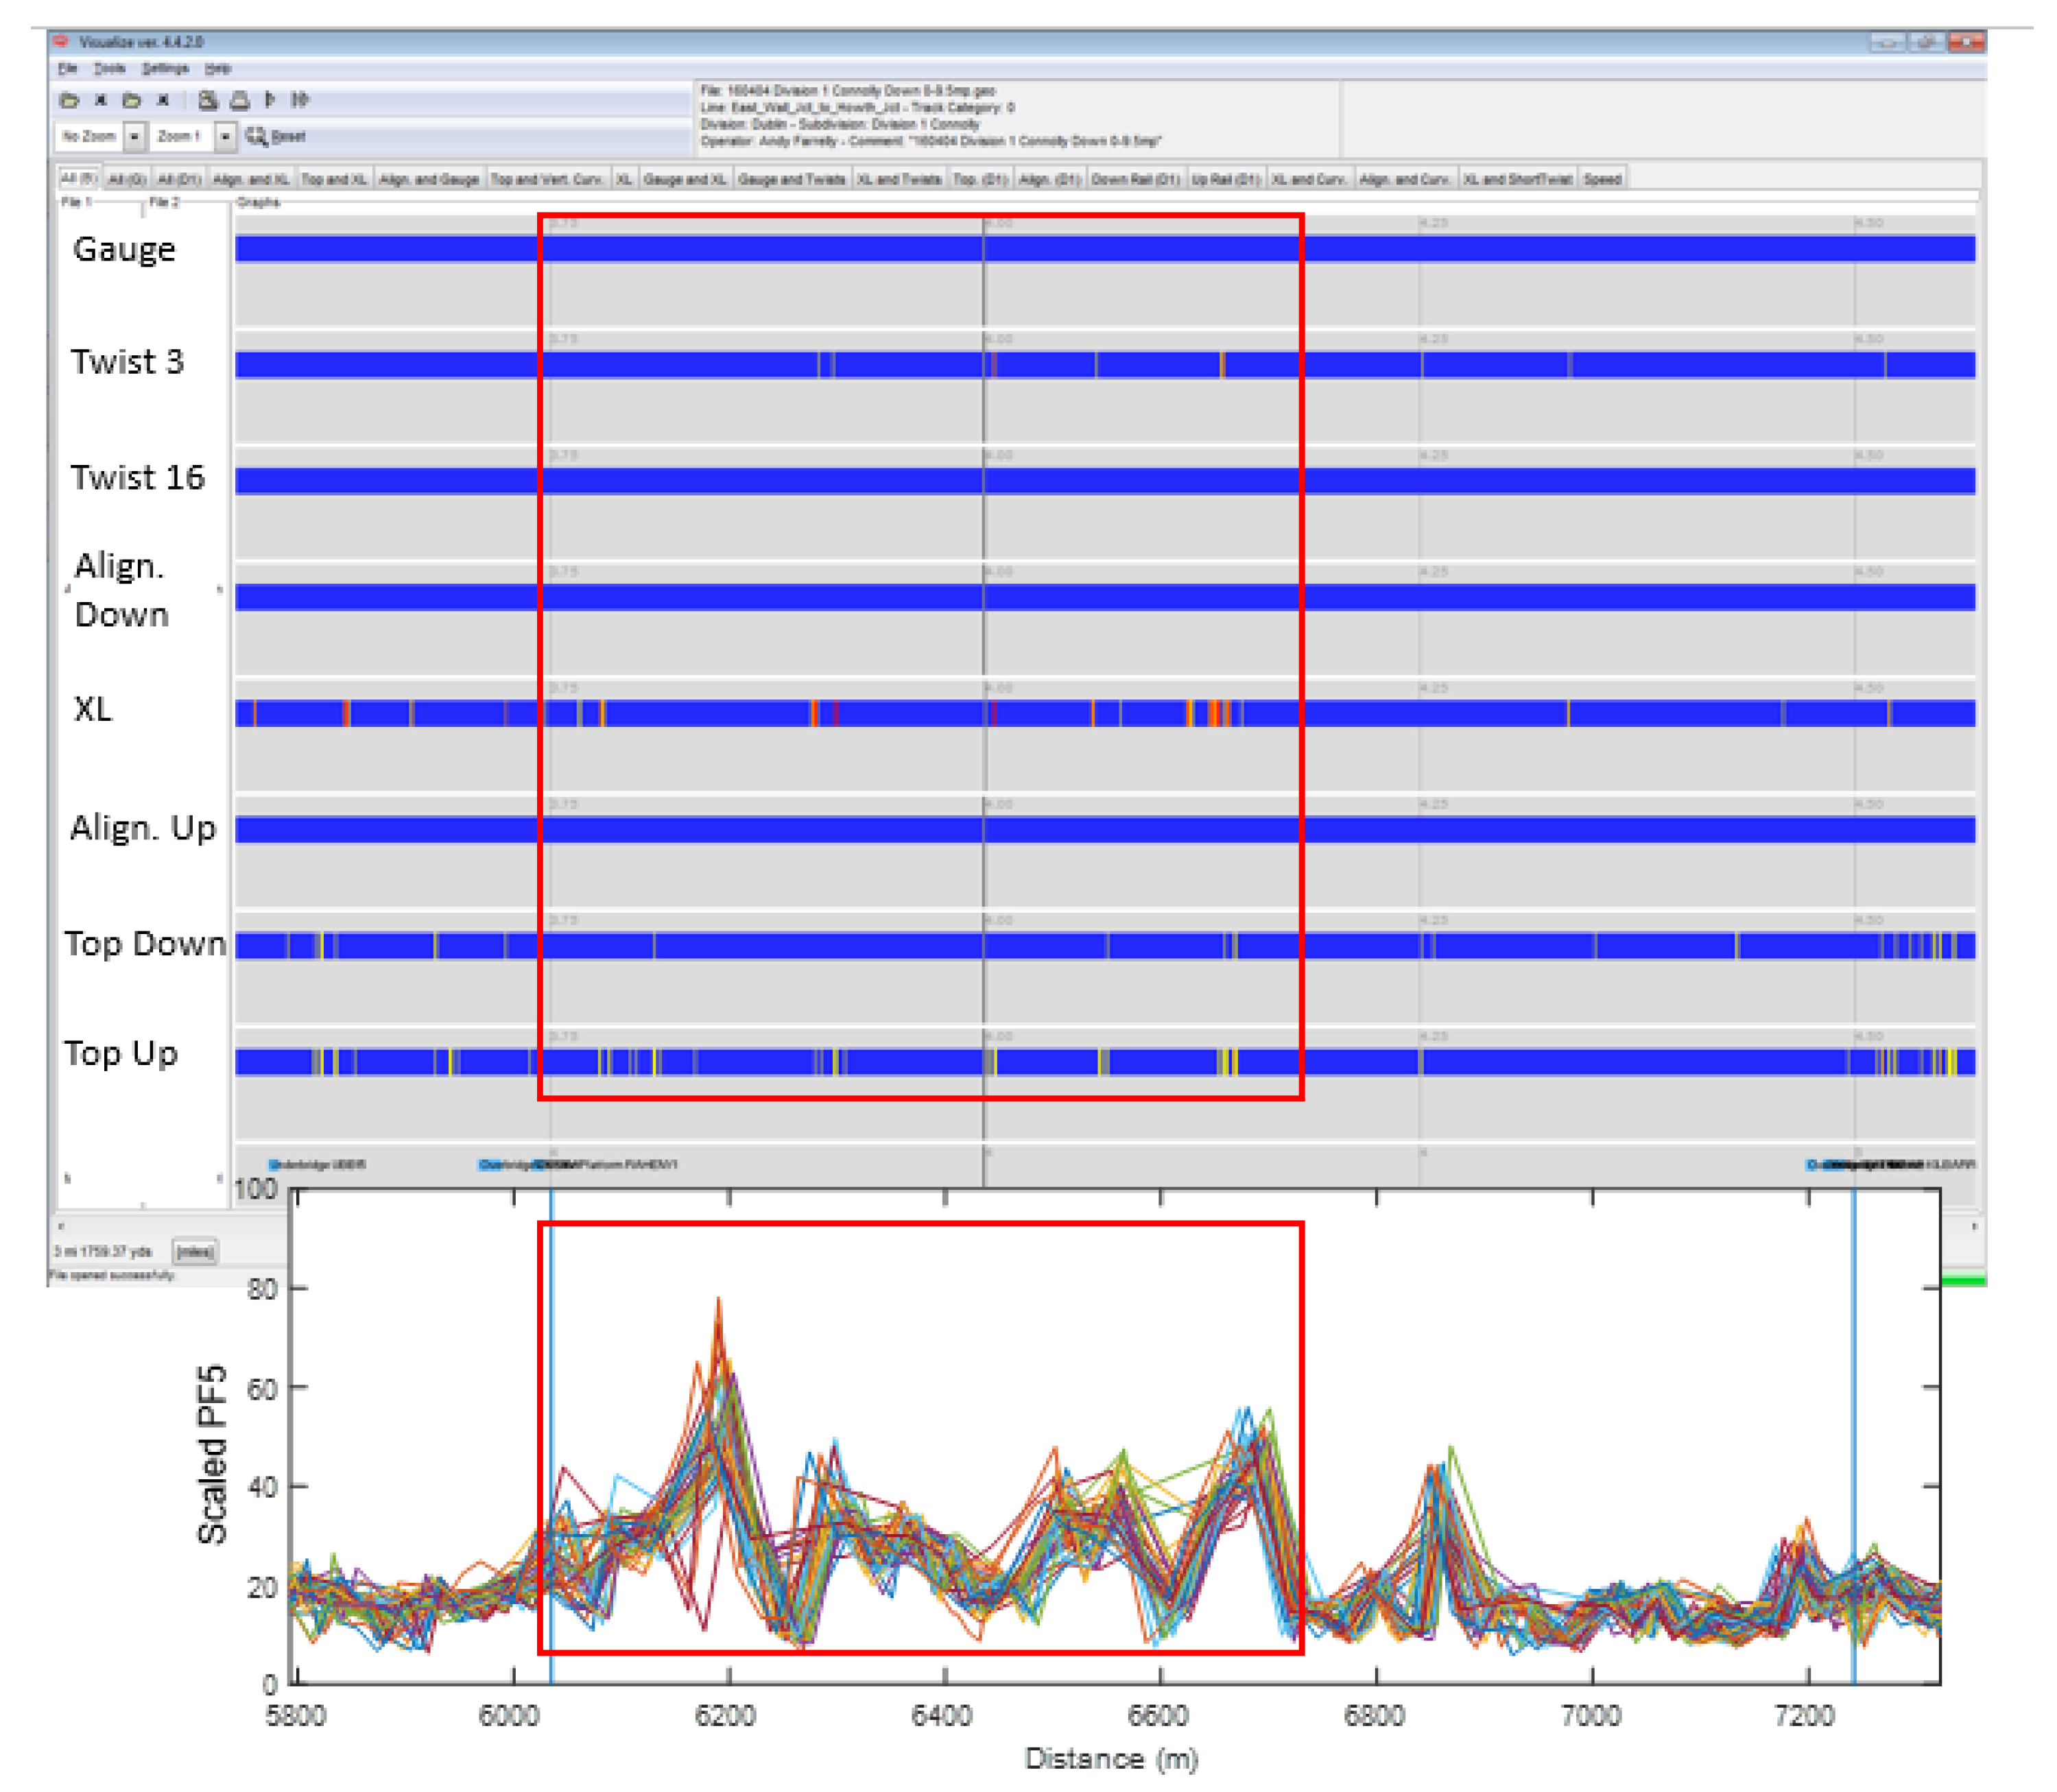
Task: Select the Speed tab
Action: [x=1602, y=179]
